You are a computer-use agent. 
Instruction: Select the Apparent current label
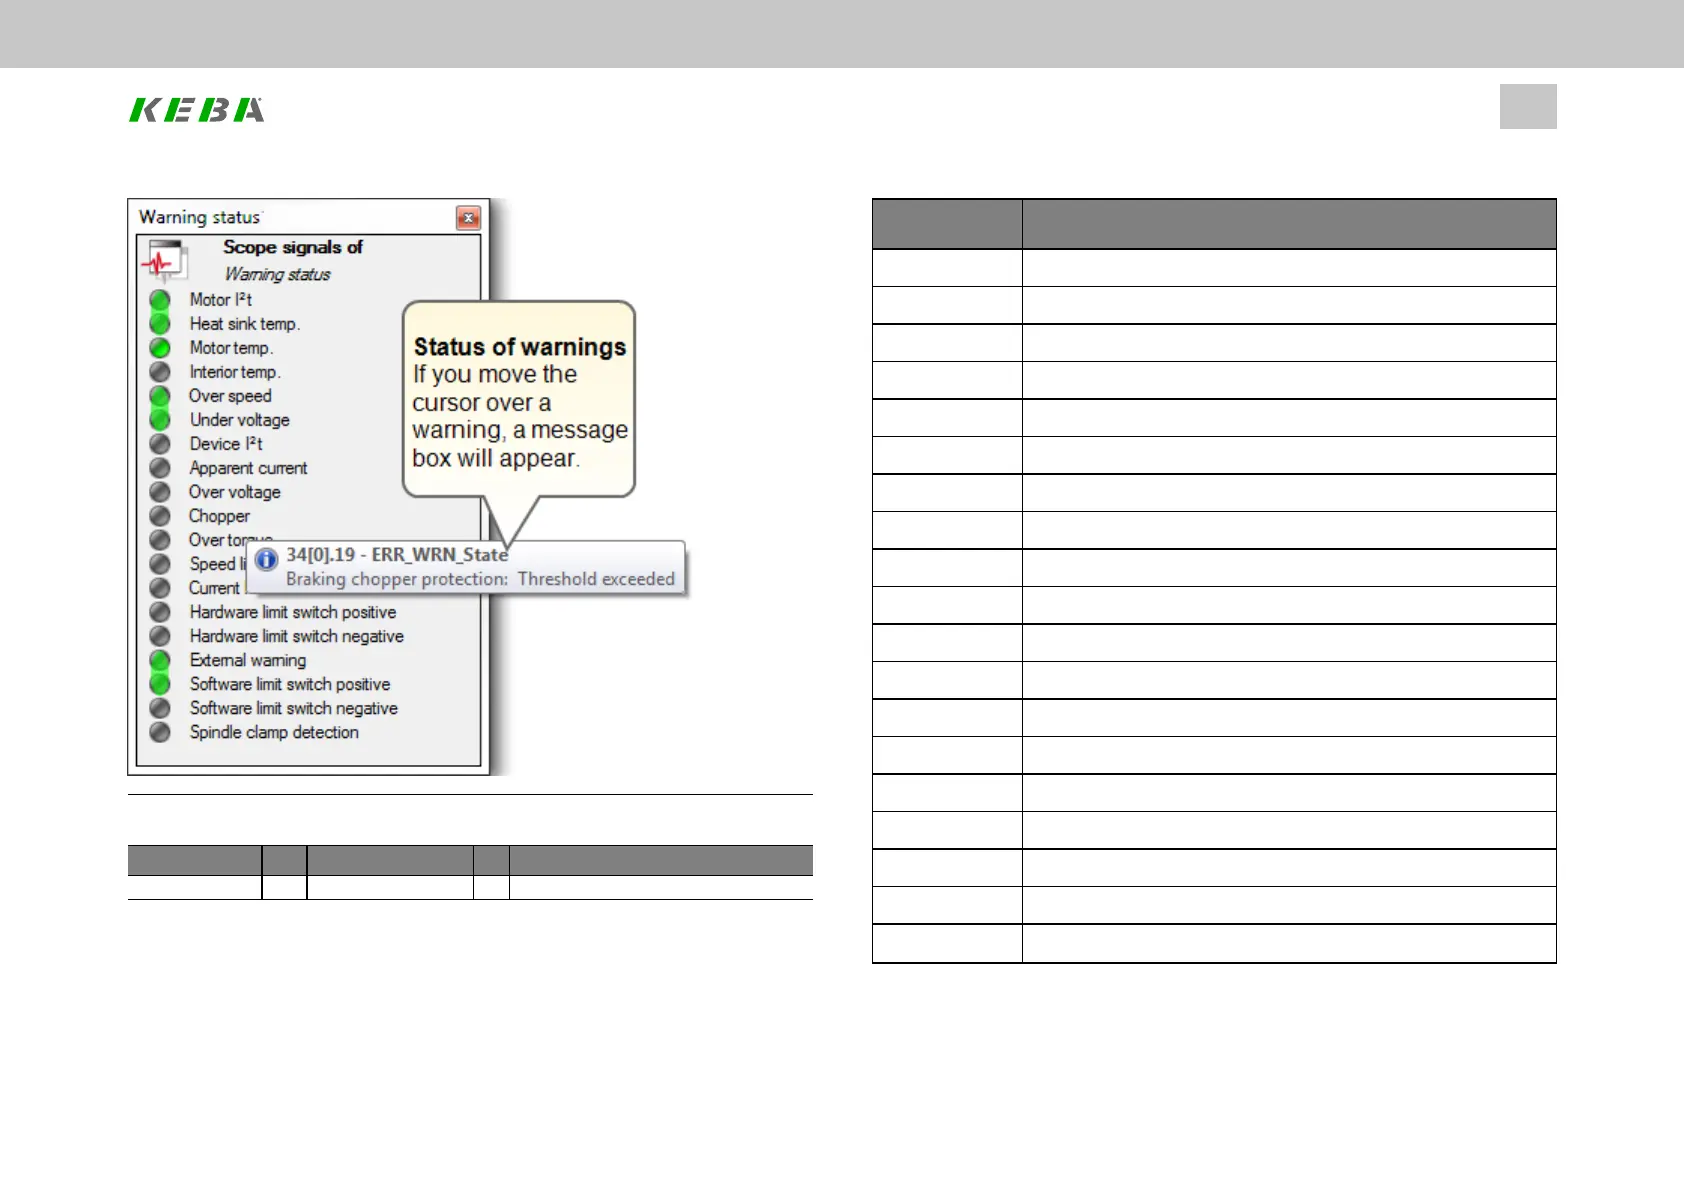[249, 468]
